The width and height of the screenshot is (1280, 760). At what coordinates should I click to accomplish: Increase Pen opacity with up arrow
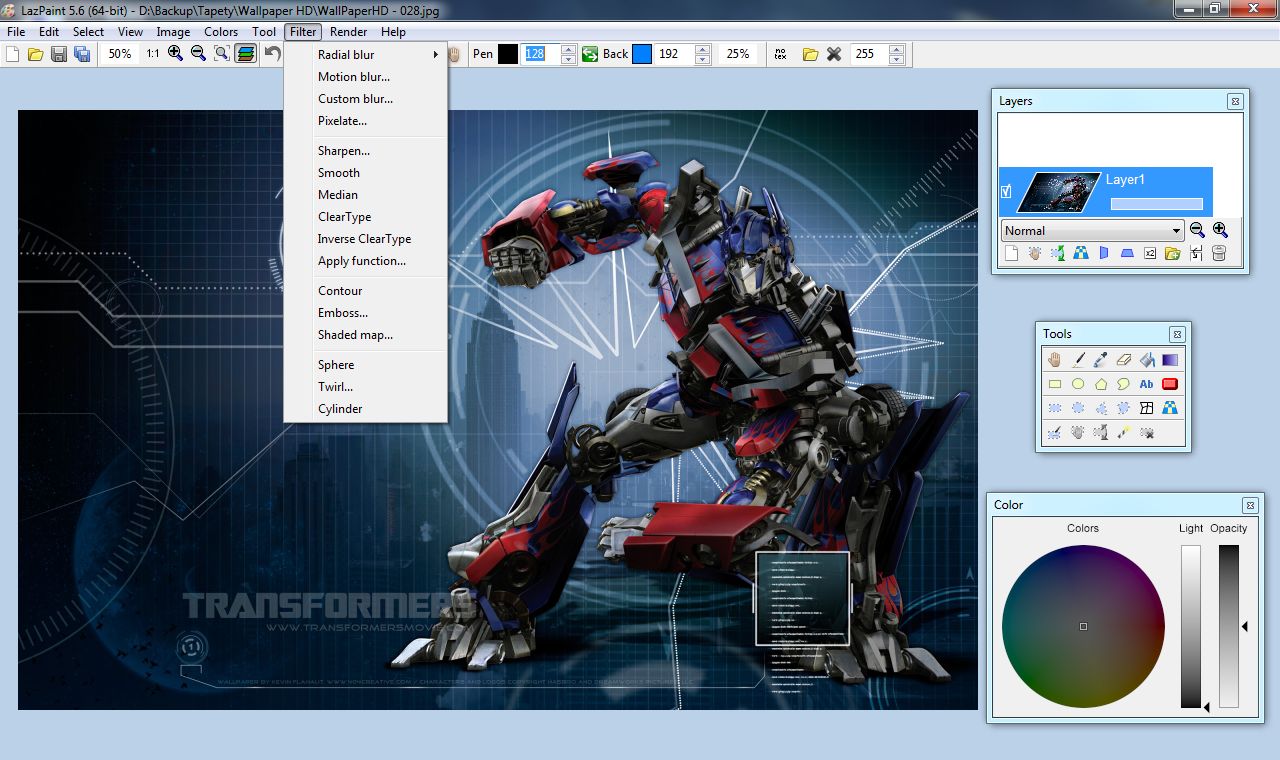click(568, 49)
